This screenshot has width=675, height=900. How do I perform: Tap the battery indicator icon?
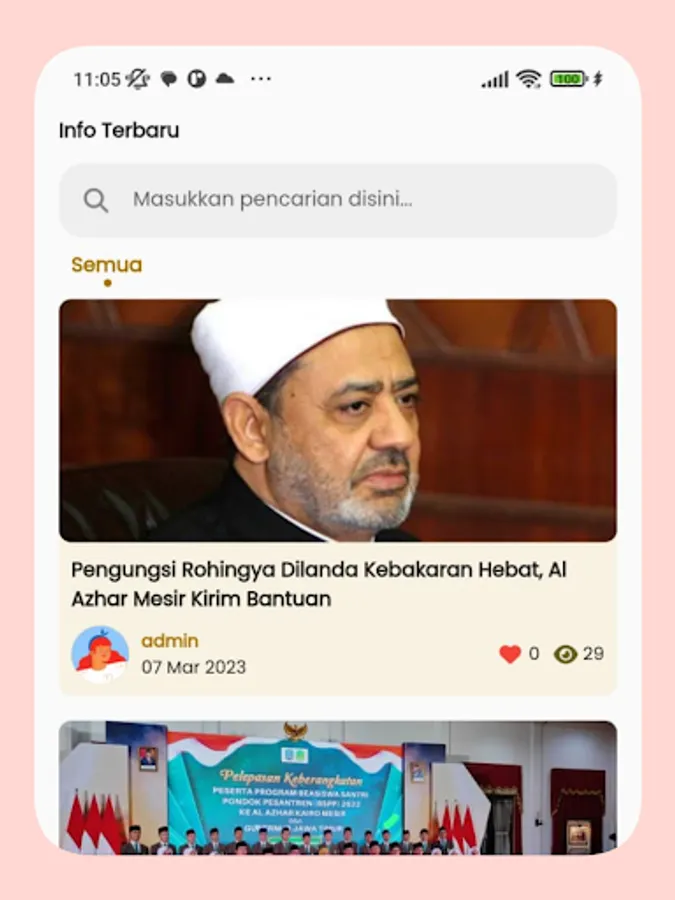568,79
